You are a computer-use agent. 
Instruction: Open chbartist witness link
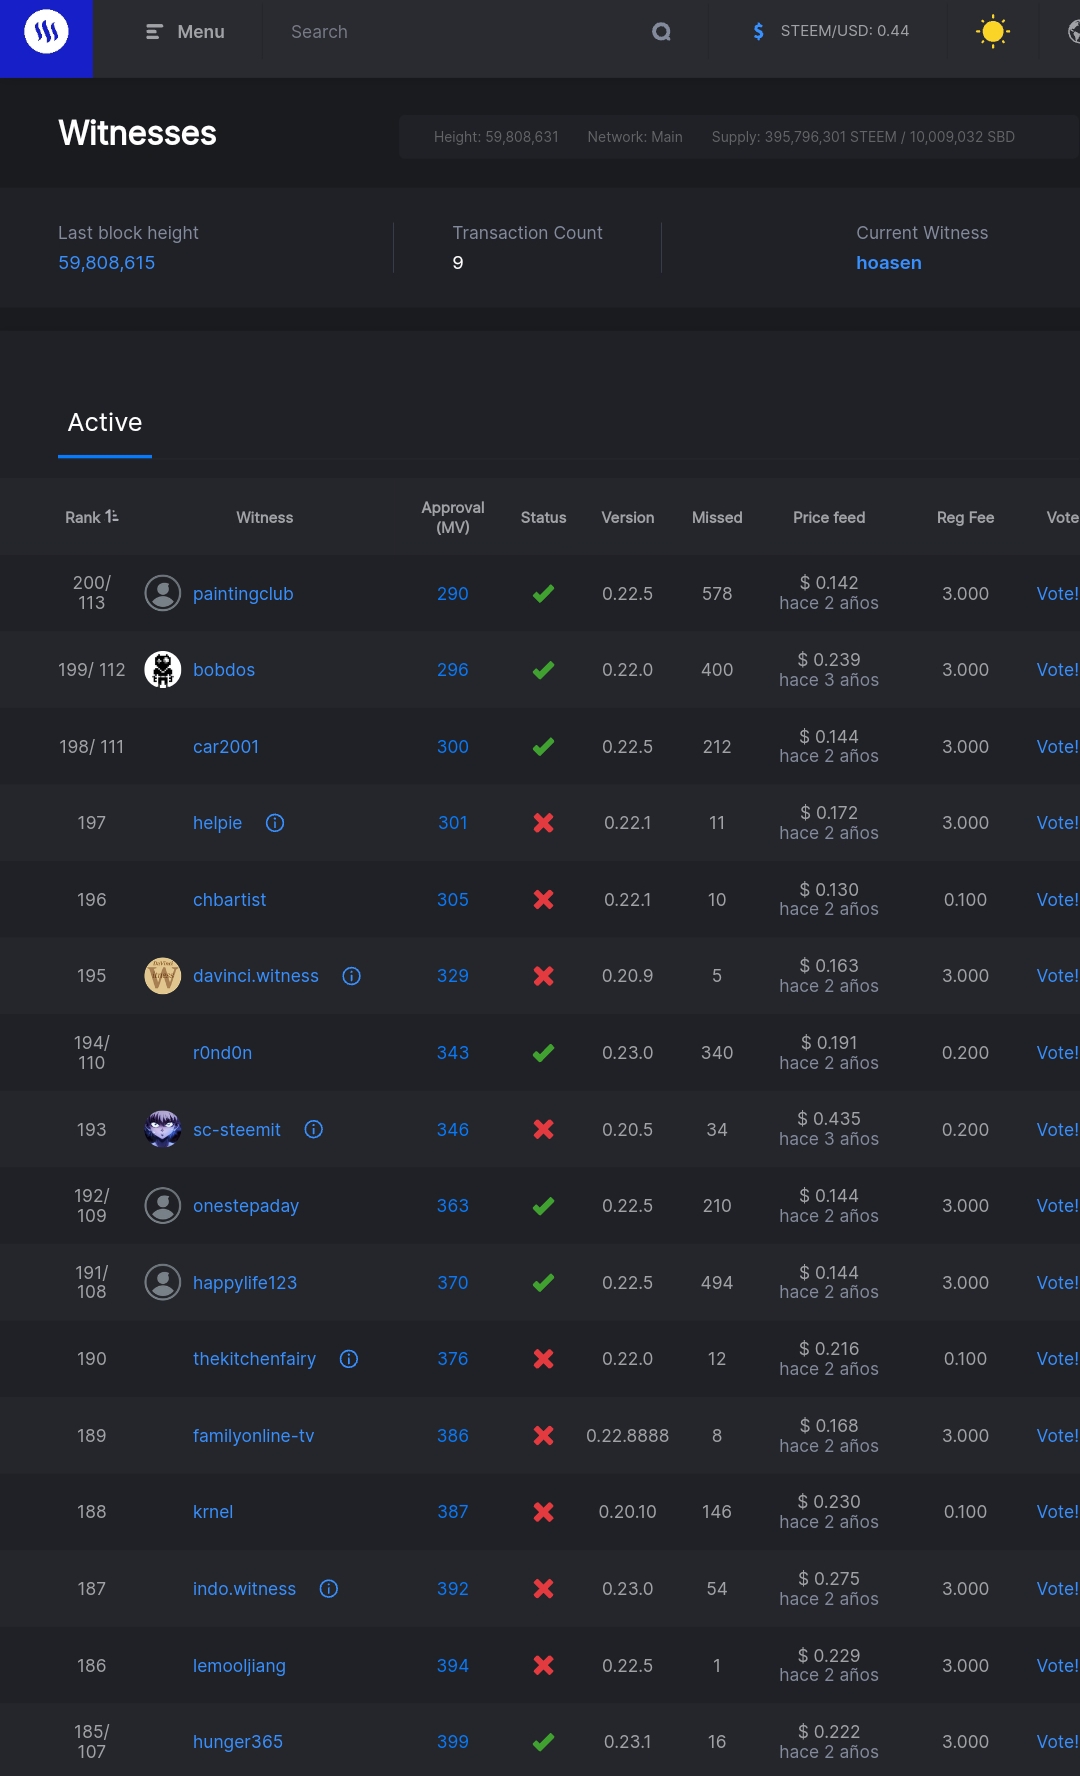(230, 900)
